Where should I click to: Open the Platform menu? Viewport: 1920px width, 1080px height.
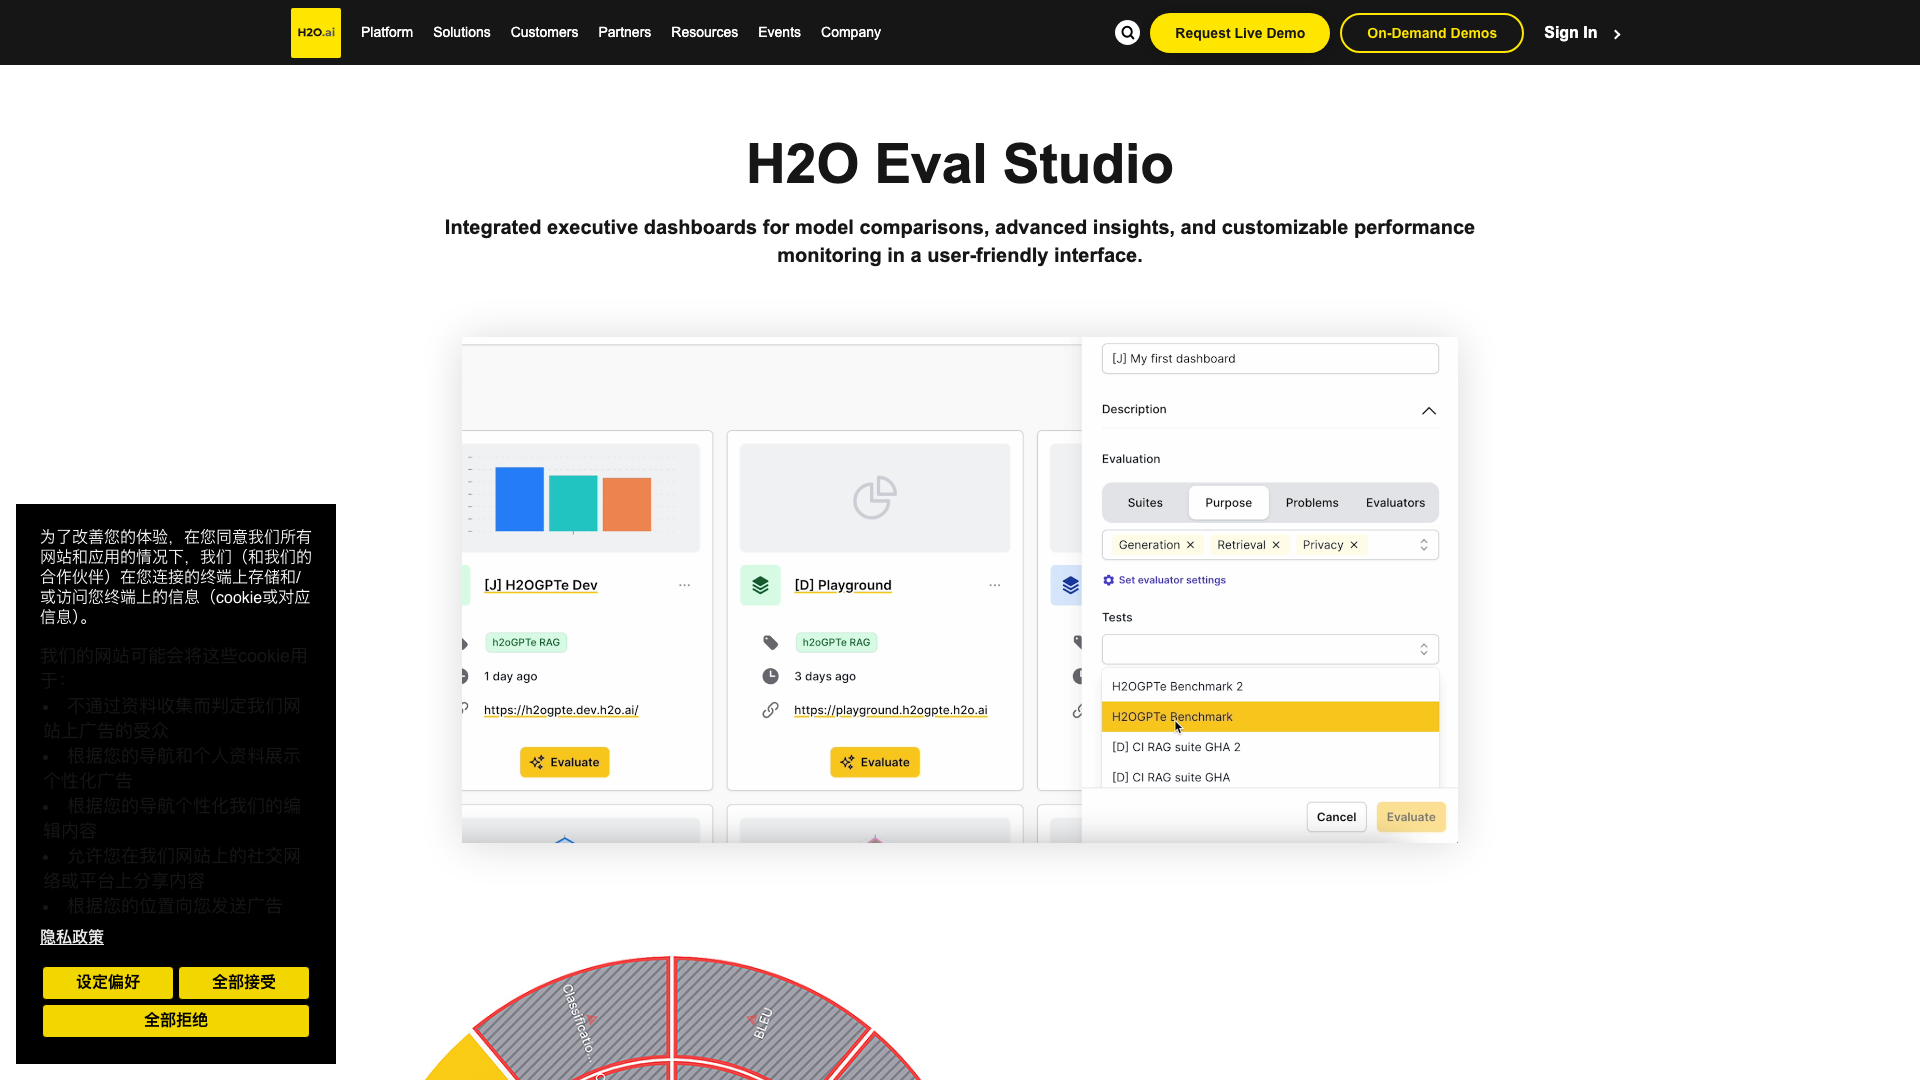[x=387, y=32]
